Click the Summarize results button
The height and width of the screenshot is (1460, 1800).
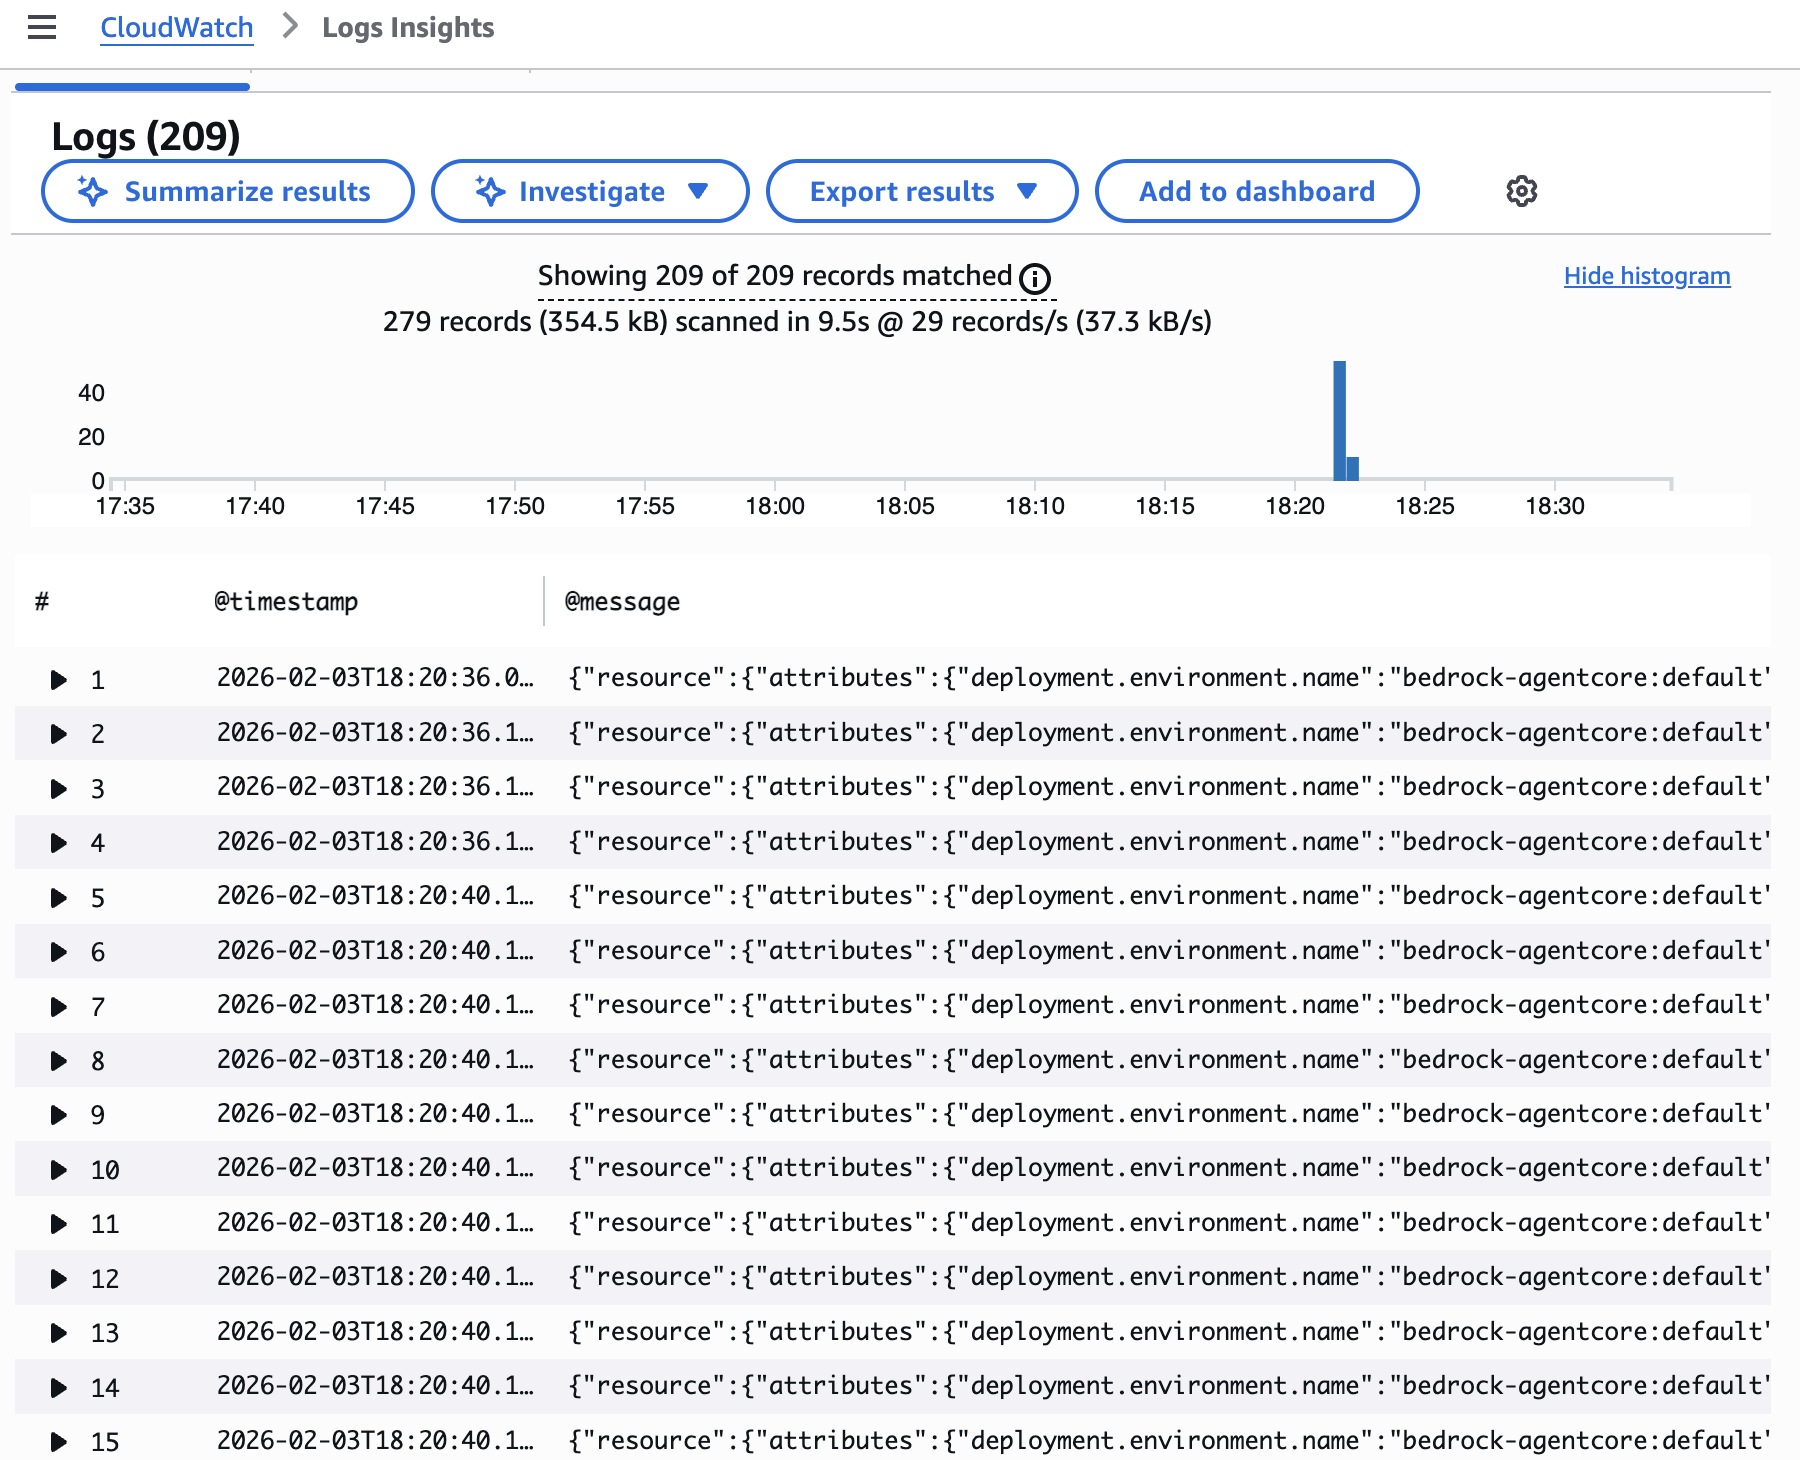coord(228,191)
